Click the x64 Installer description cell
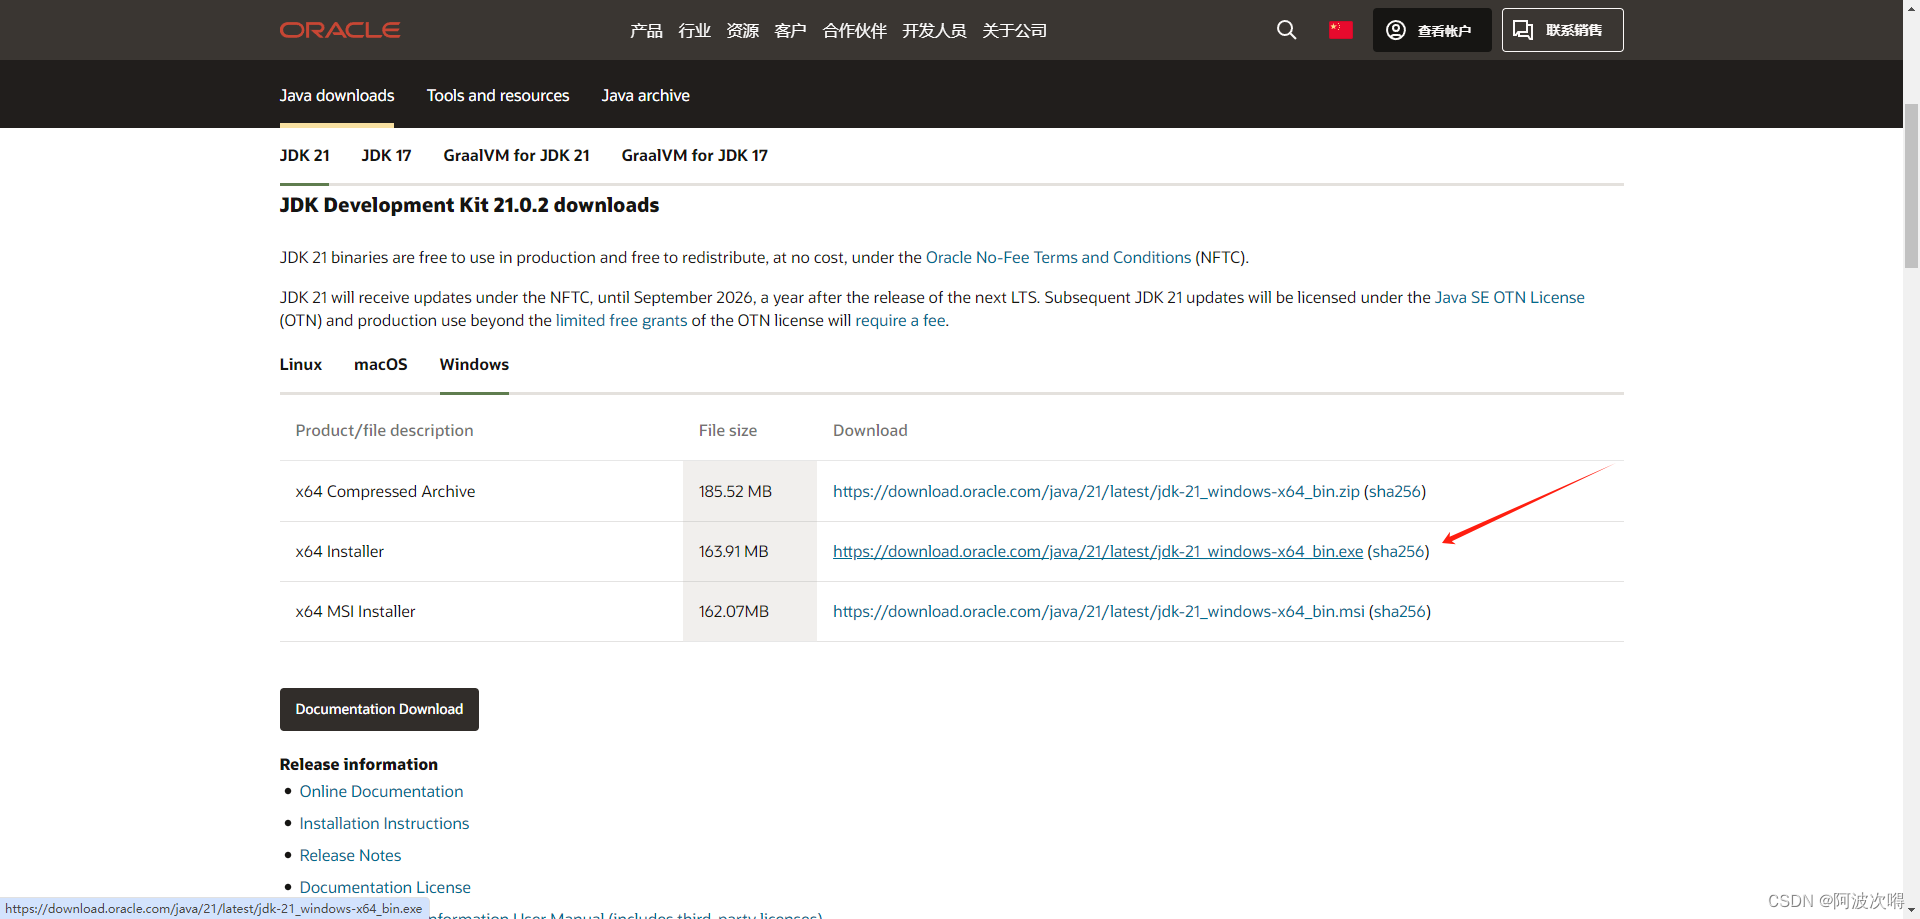Viewport: 1920px width, 919px height. tap(481, 551)
